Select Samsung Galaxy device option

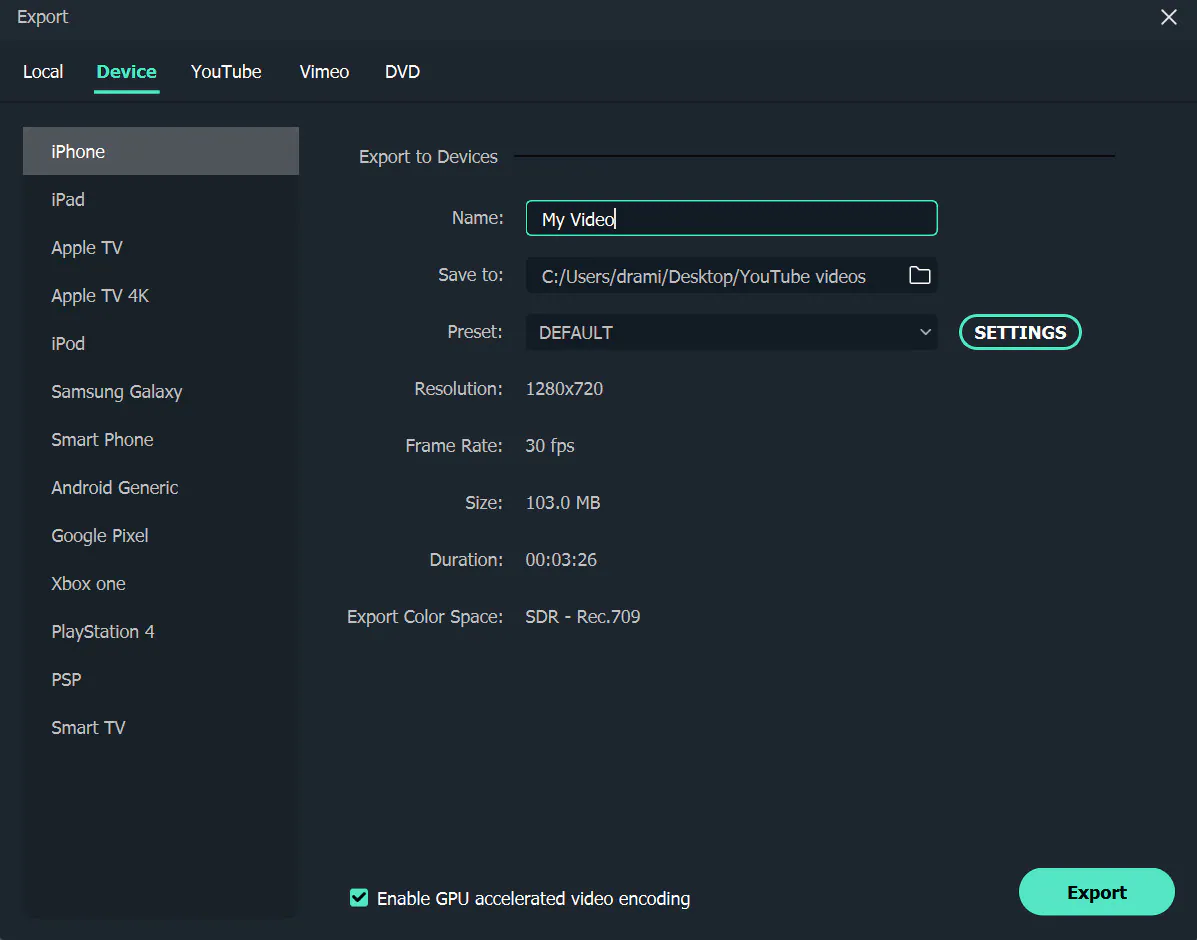click(x=117, y=392)
